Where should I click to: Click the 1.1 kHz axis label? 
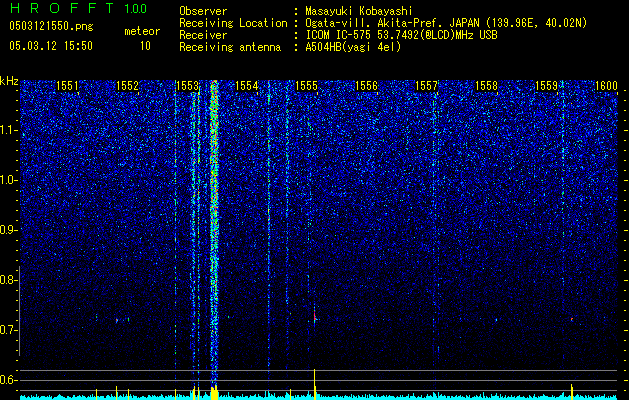pos(9,130)
